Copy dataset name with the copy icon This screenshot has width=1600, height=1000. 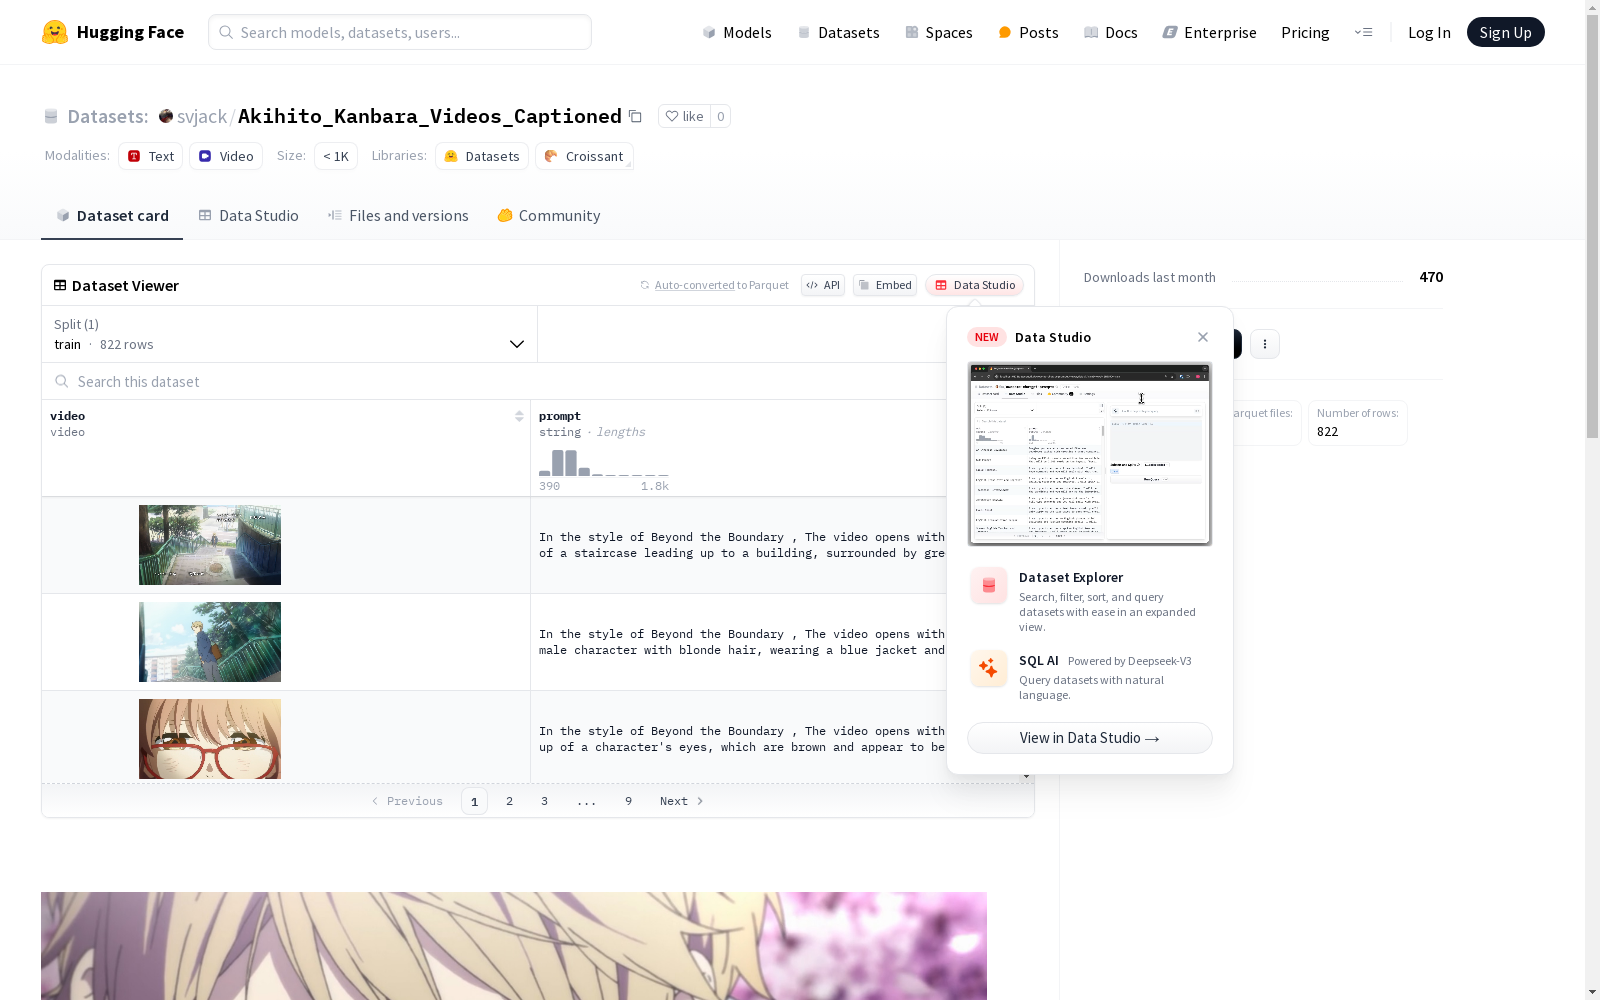click(x=635, y=116)
